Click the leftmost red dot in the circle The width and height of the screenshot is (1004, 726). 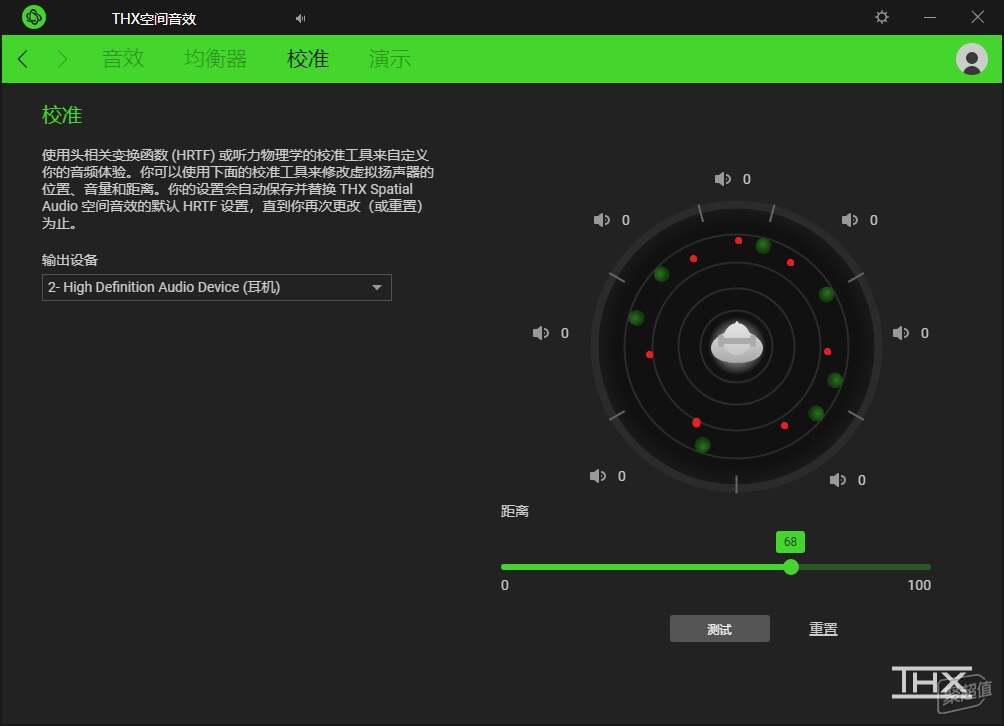tap(650, 355)
